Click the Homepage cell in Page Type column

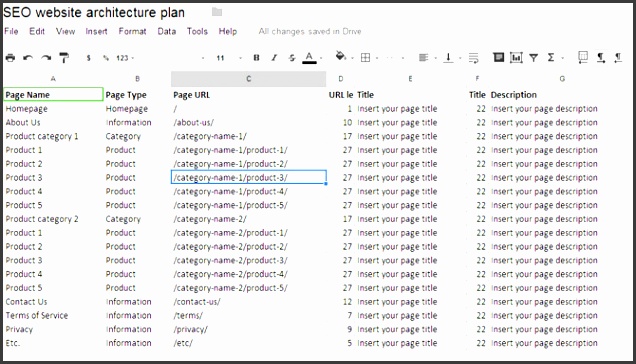click(x=138, y=108)
